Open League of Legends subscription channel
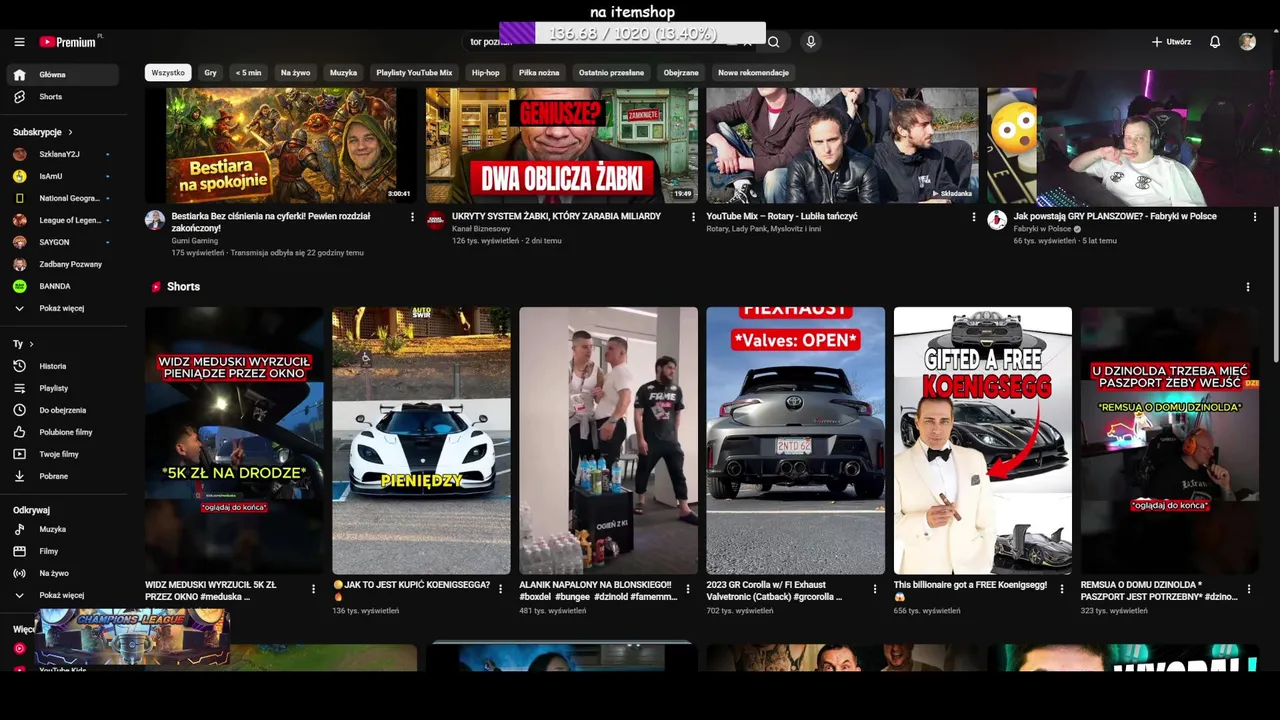The image size is (1280, 720). click(62, 220)
